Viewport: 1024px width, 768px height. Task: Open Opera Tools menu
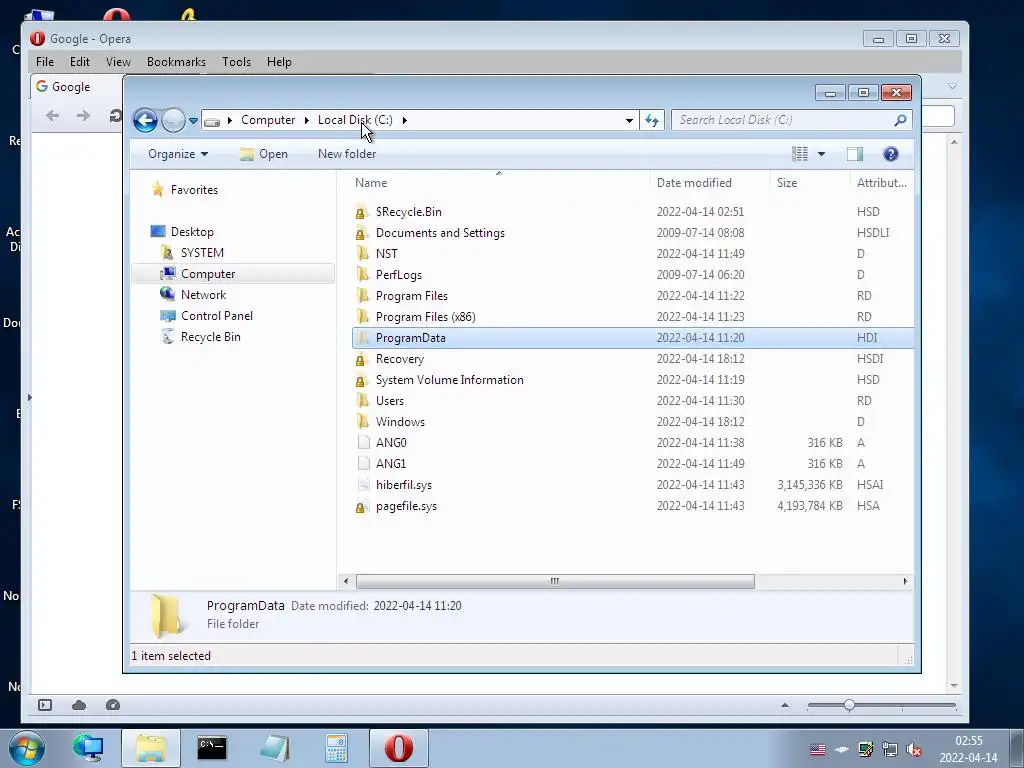[236, 62]
